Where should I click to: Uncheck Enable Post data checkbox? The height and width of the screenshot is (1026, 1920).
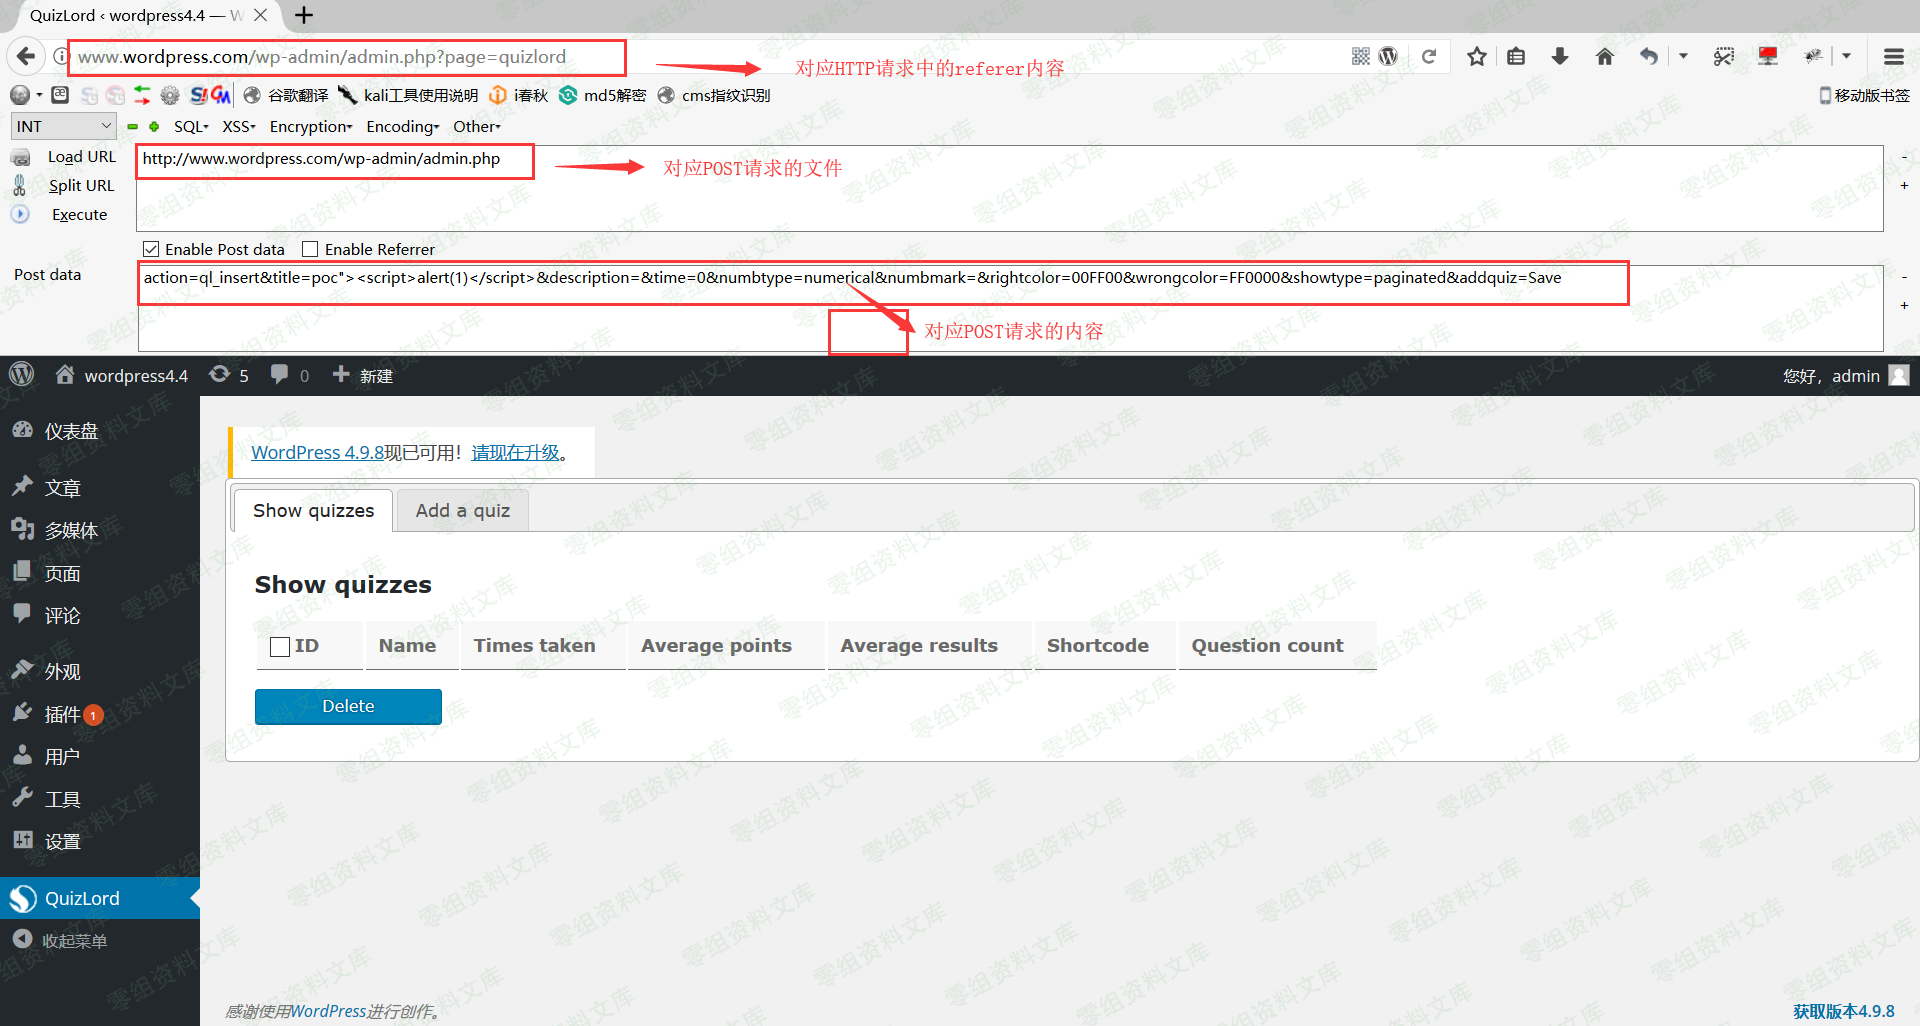coord(151,249)
